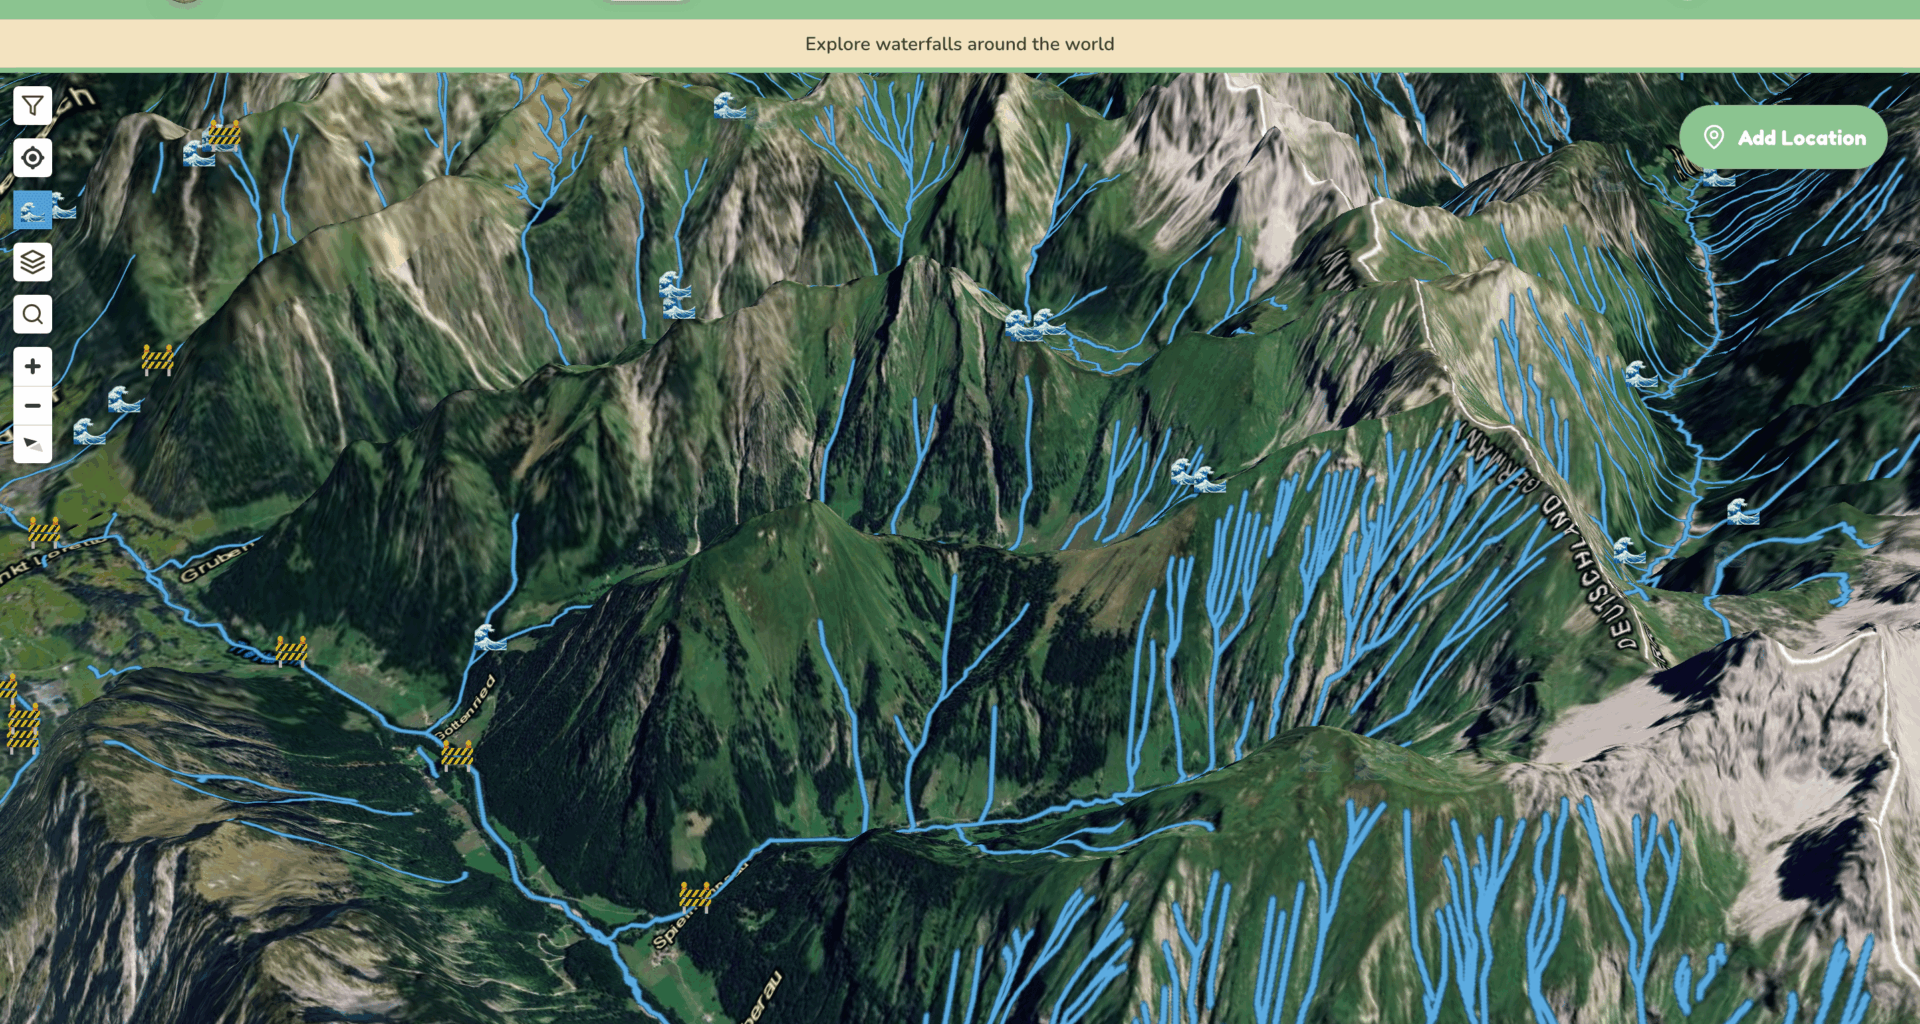
Task: Open the map layers switcher
Action: (31, 262)
